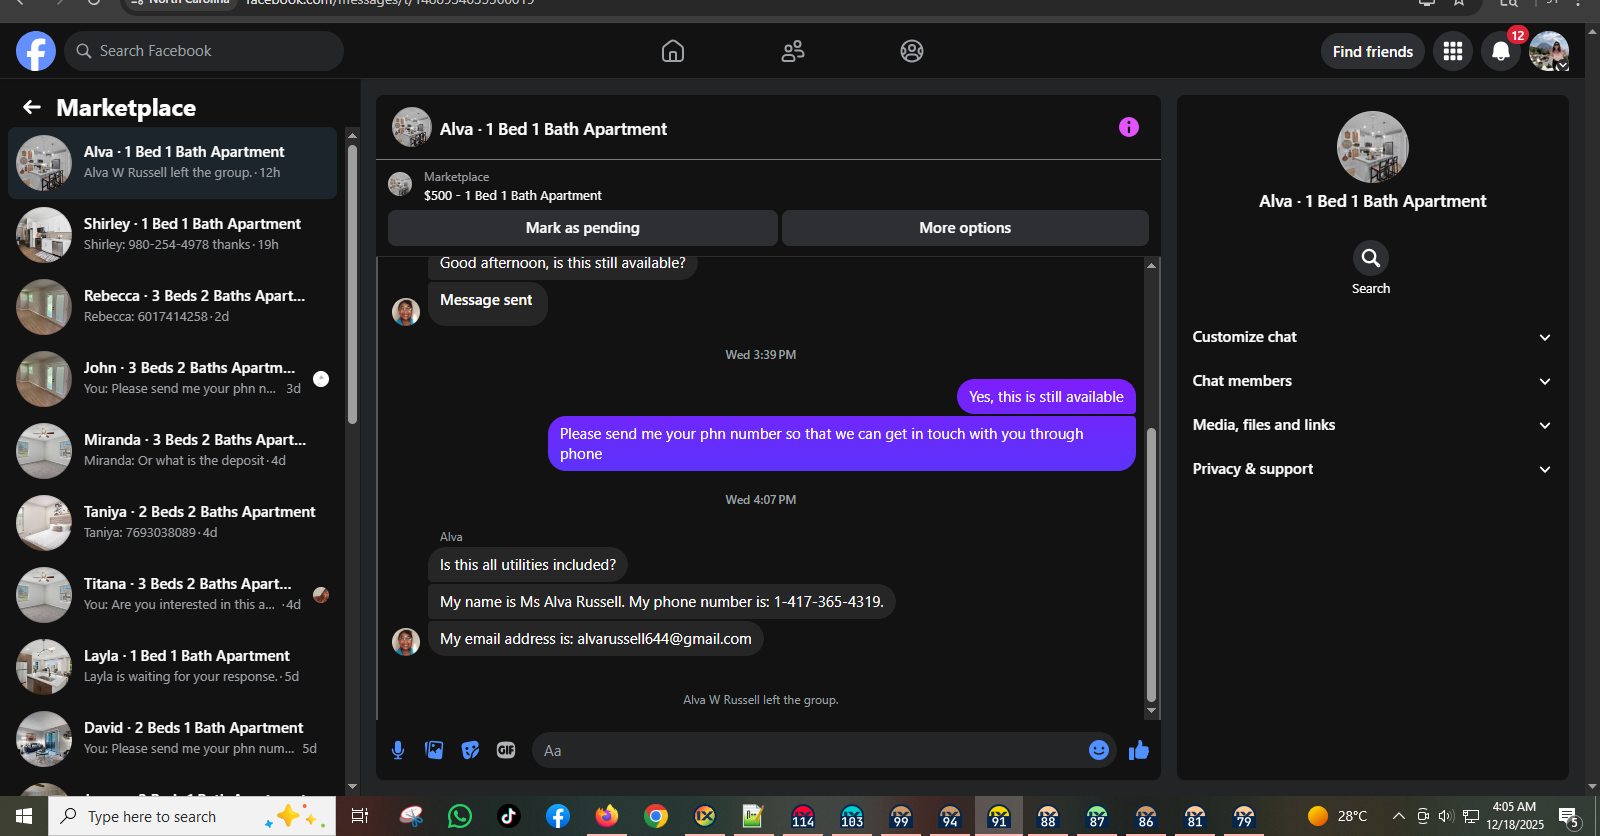Viewport: 1600px width, 836px height.
Task: Open the Groups icon in top navigation
Action: pyautogui.click(x=912, y=51)
